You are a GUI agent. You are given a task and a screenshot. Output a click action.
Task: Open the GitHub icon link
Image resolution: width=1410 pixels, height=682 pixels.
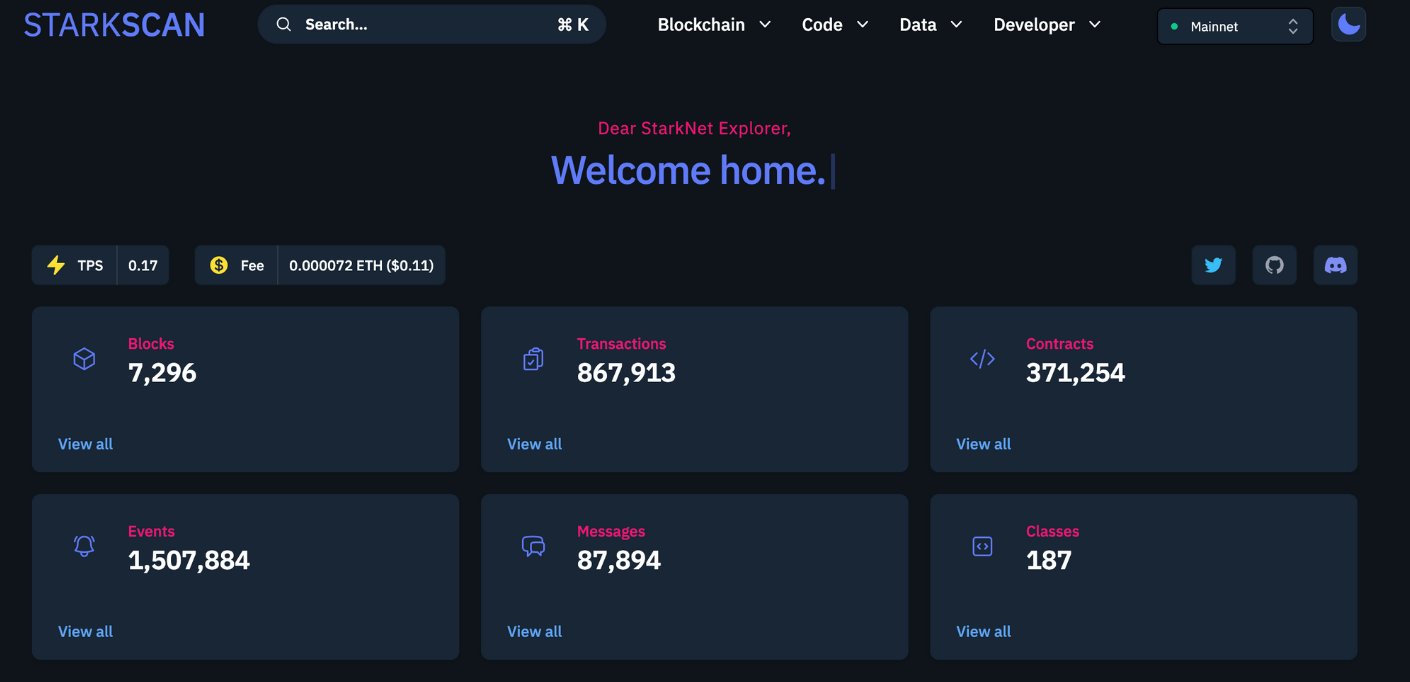click(1274, 265)
